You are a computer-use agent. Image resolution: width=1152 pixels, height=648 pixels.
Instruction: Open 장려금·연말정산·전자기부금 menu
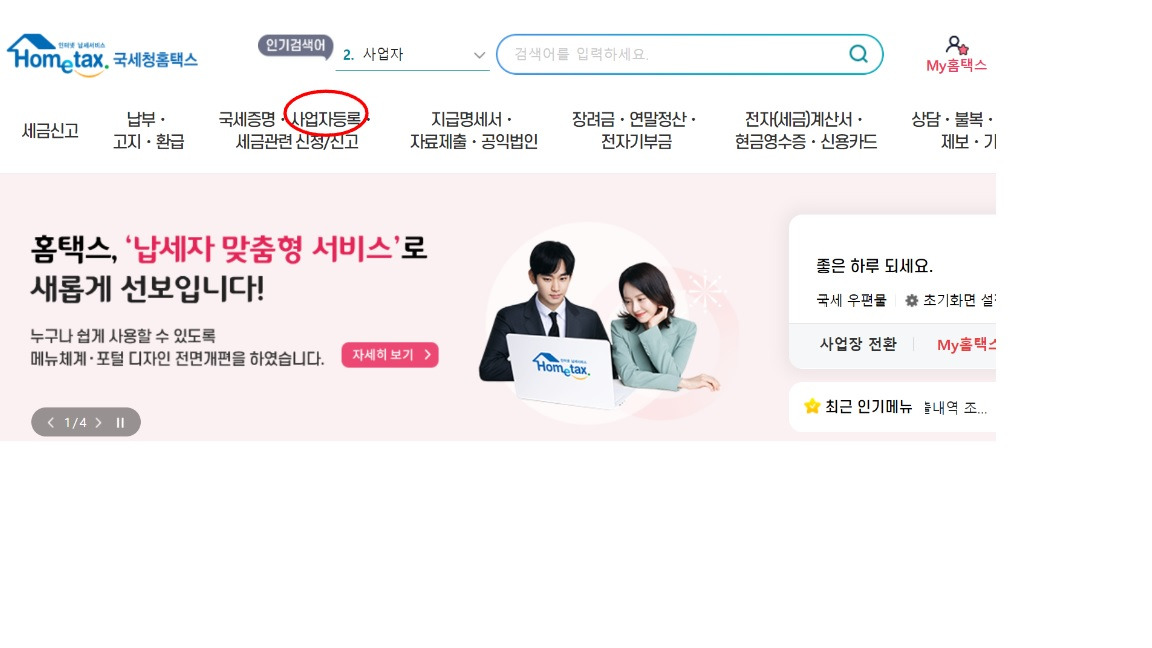634,130
